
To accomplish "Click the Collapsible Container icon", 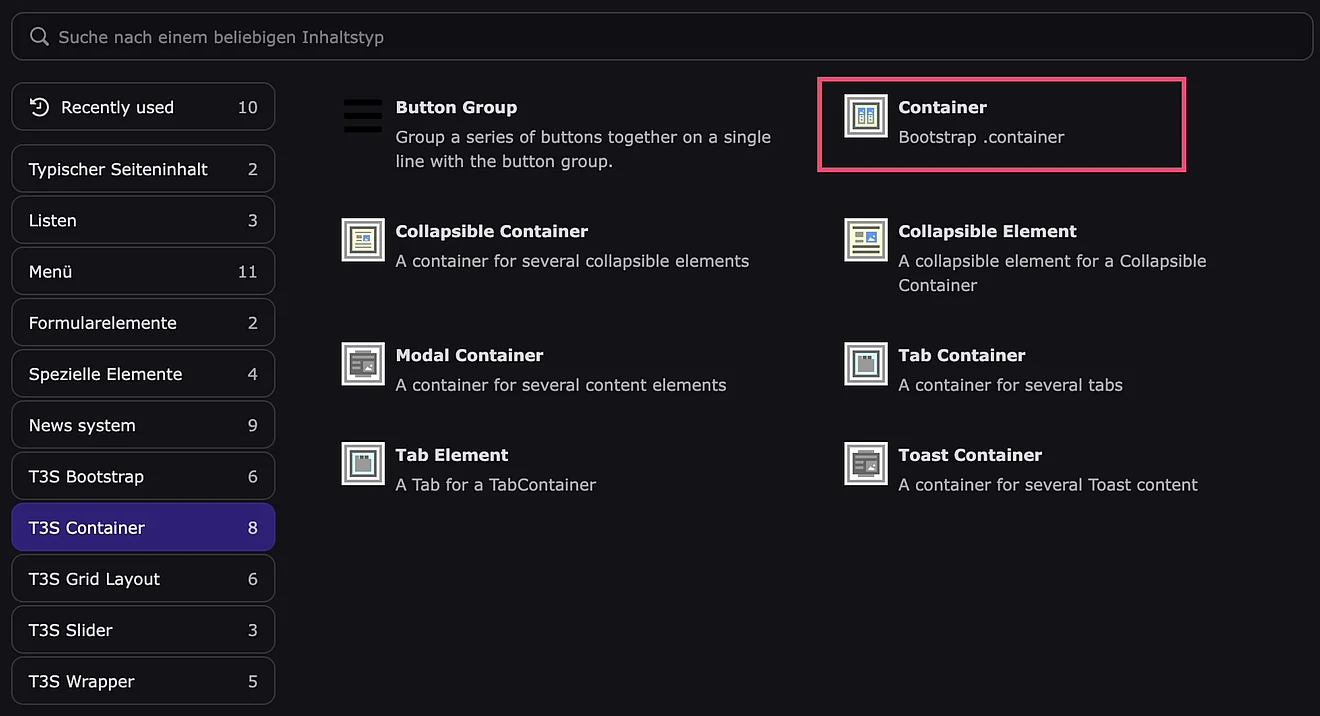I will click(363, 240).
